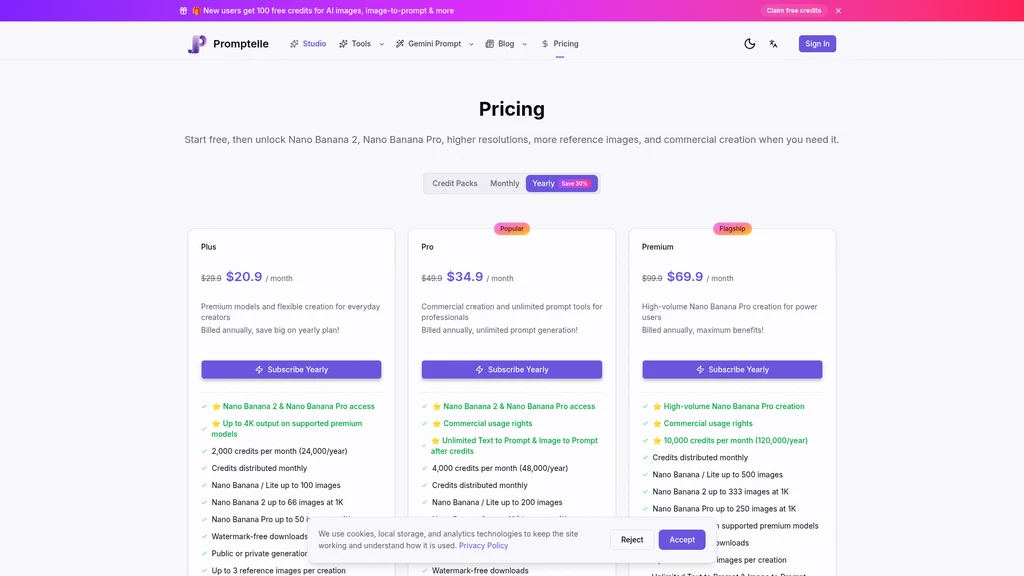This screenshot has width=1024, height=576.
Task: Click checkmark beside 2,000 credits per month
Action: pos(204,451)
